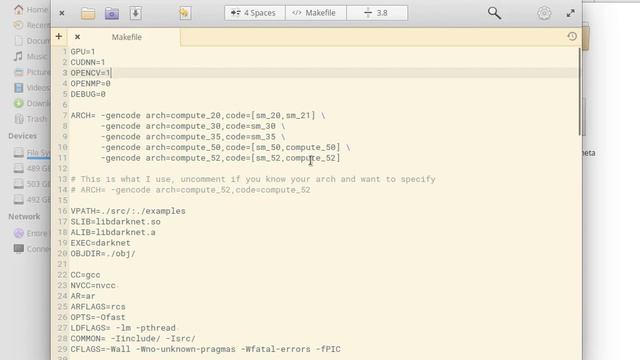Screen dimensions: 640x360
Task: Click the OBJDIR=./obj/ line
Action: pyautogui.click(x=103, y=253)
